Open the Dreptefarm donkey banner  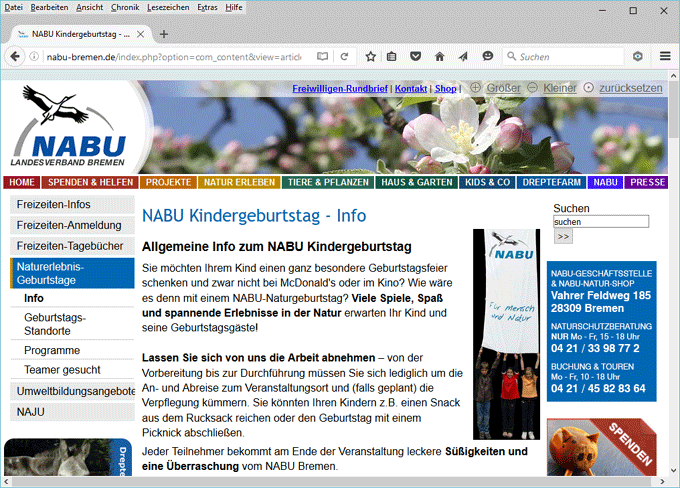68,457
